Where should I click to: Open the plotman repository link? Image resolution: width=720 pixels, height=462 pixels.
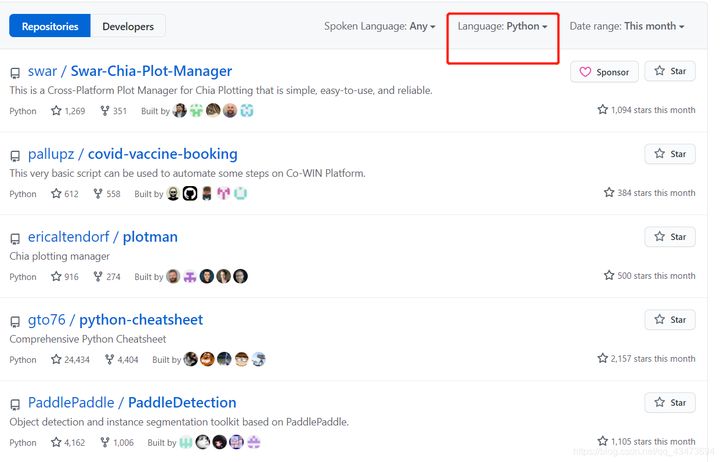pyautogui.click(x=150, y=237)
